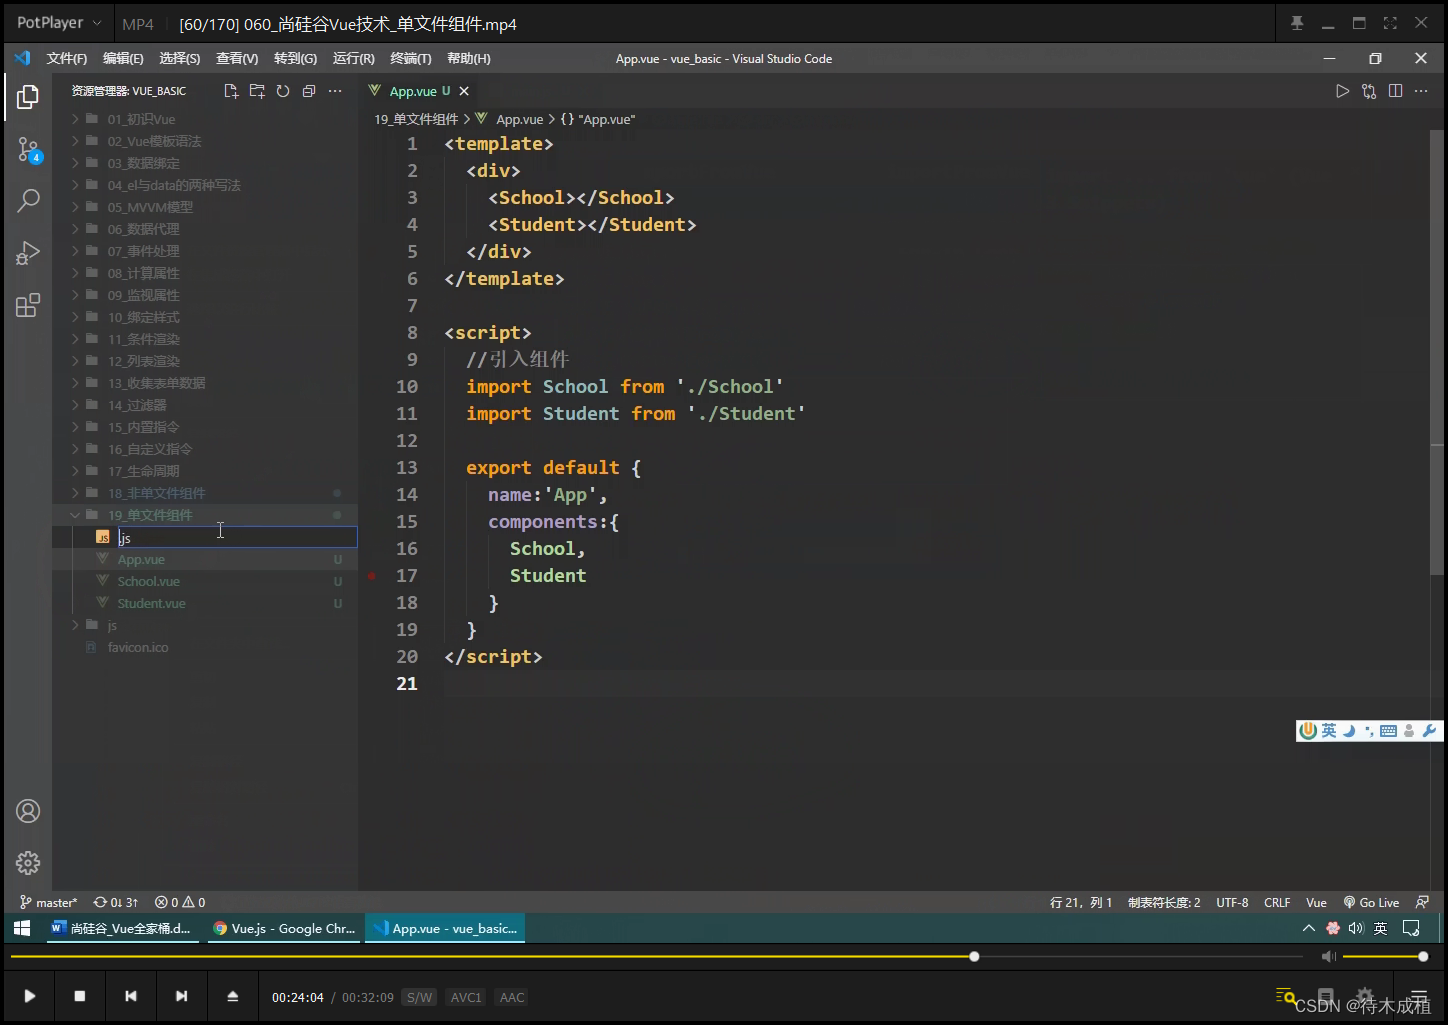Play the video in PotPlayer
This screenshot has height=1025, width=1448.
[x=30, y=996]
